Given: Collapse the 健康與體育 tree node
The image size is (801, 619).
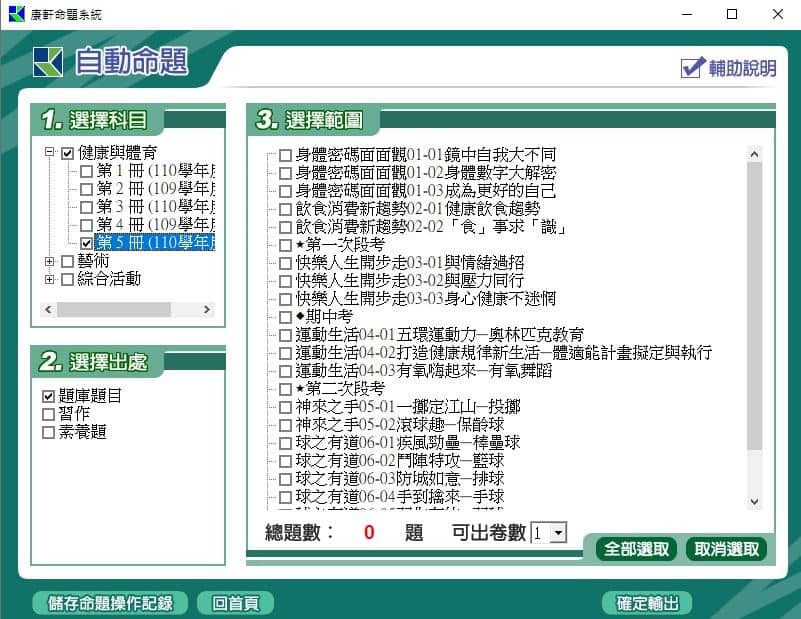Looking at the screenshot, I should [49, 152].
